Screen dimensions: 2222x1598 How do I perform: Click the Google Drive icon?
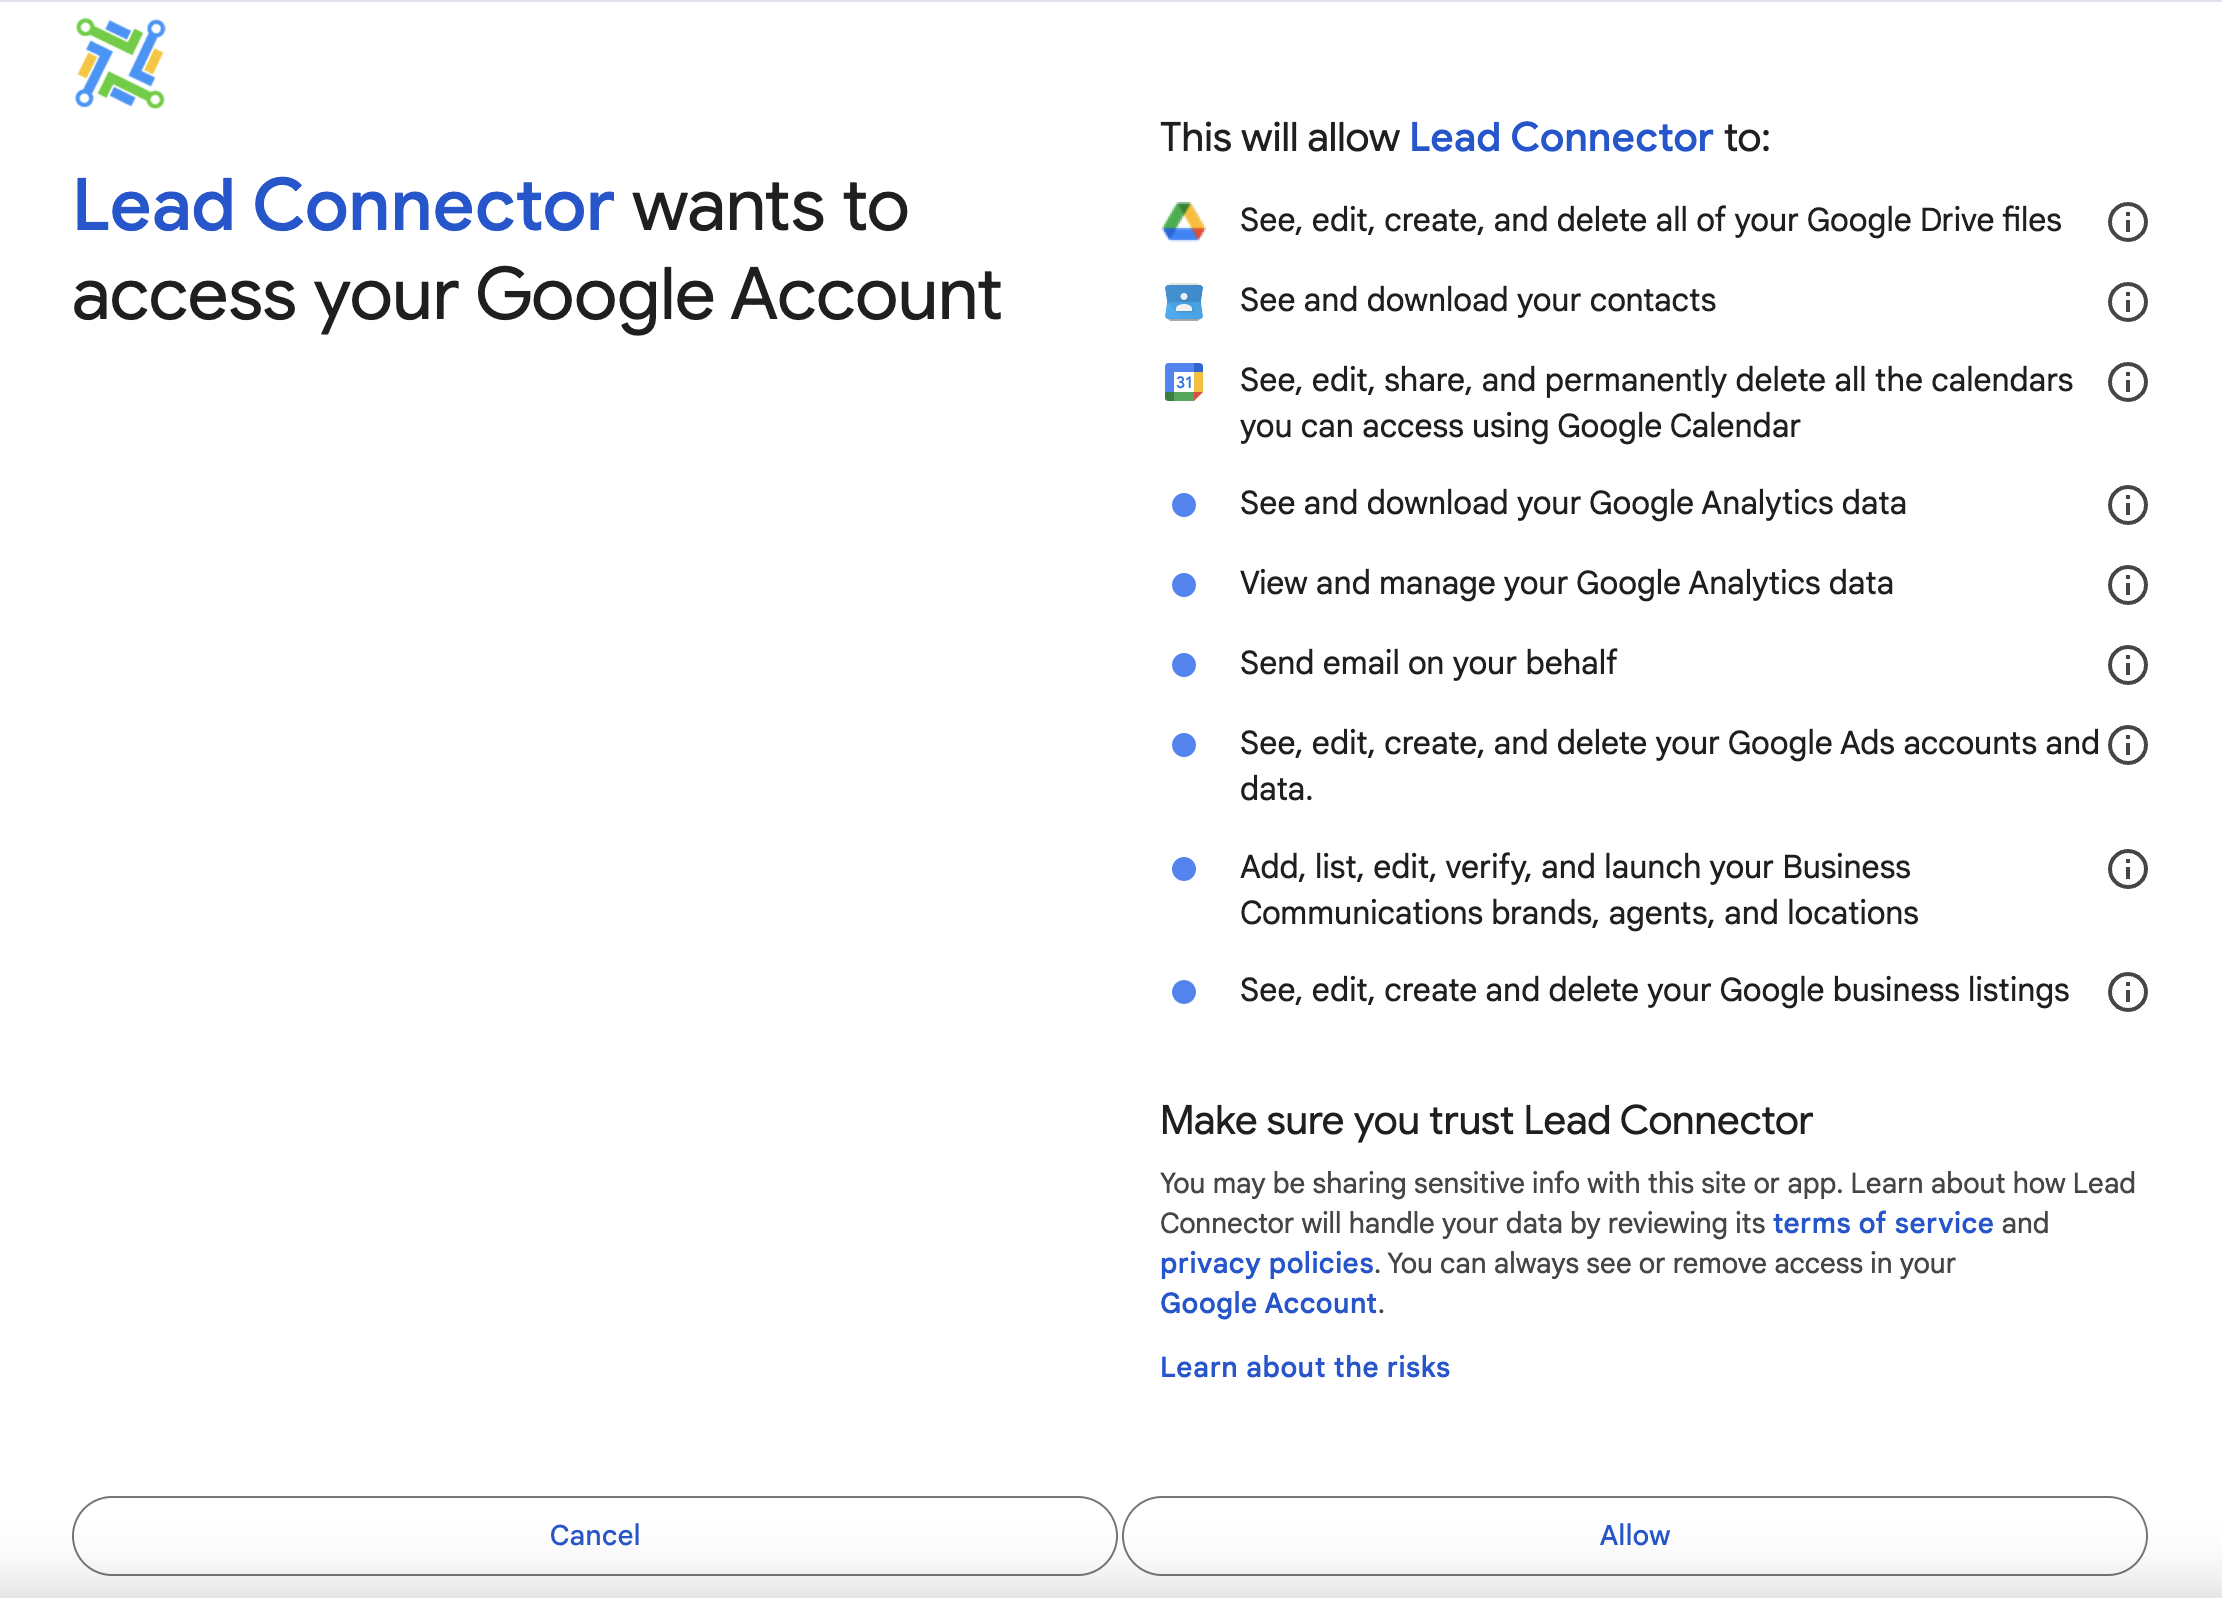pos(1184,221)
